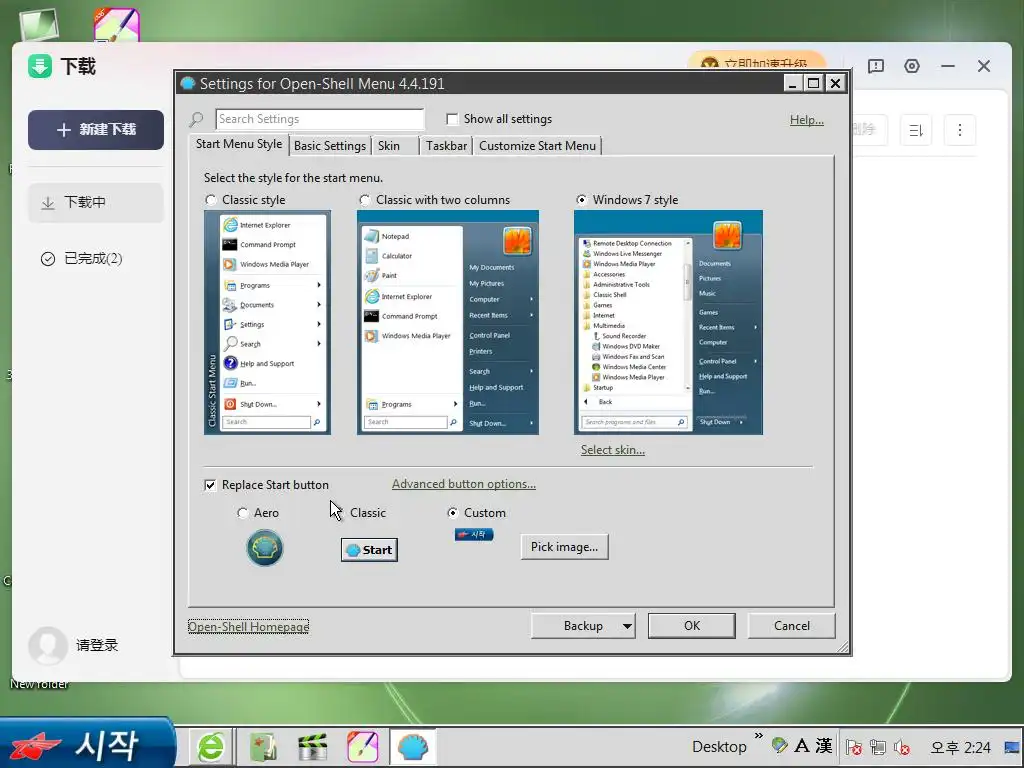
Task: Select the Windows 7 style option
Action: click(581, 200)
